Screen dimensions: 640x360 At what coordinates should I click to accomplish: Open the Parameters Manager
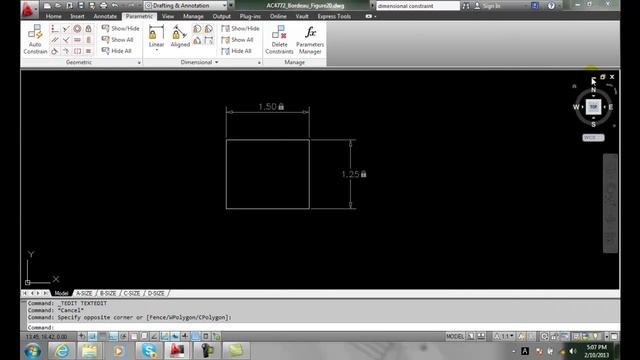tap(310, 40)
